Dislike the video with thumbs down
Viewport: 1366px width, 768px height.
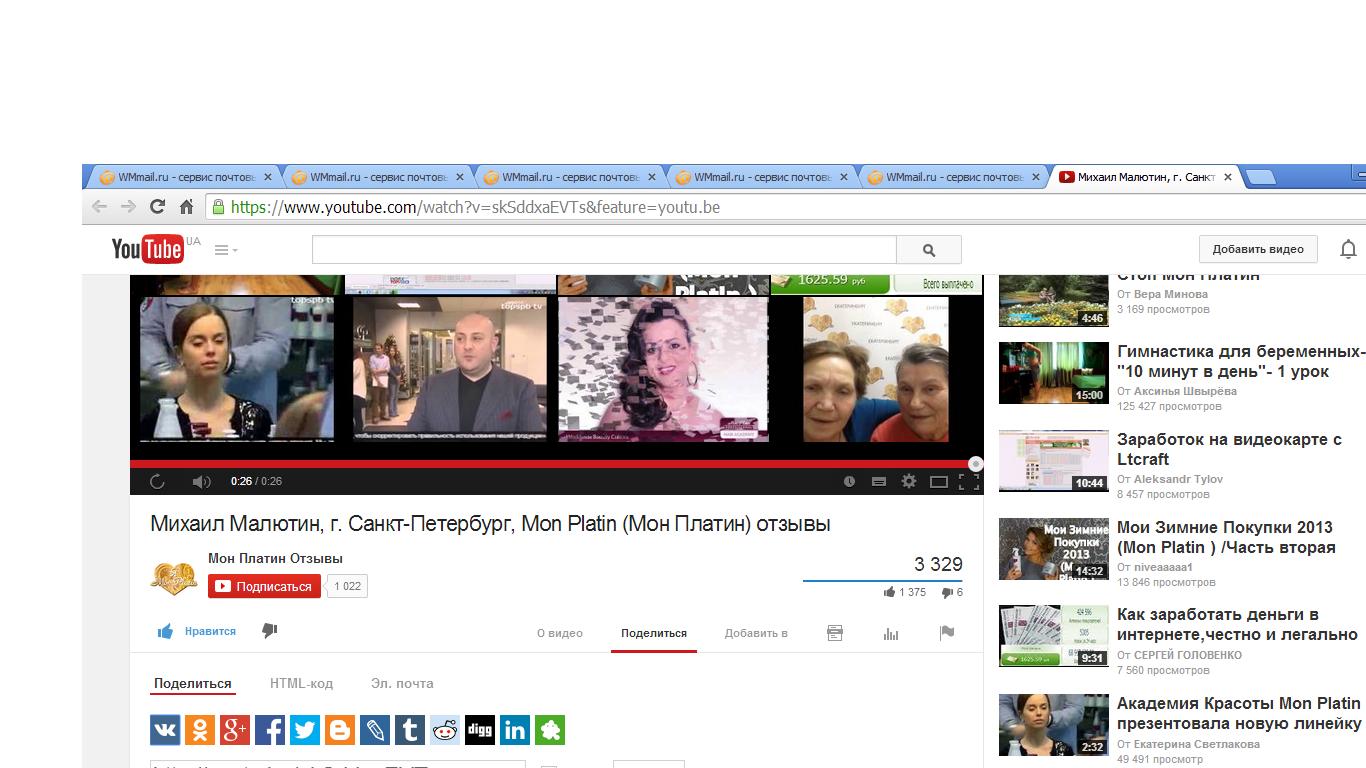pos(269,631)
